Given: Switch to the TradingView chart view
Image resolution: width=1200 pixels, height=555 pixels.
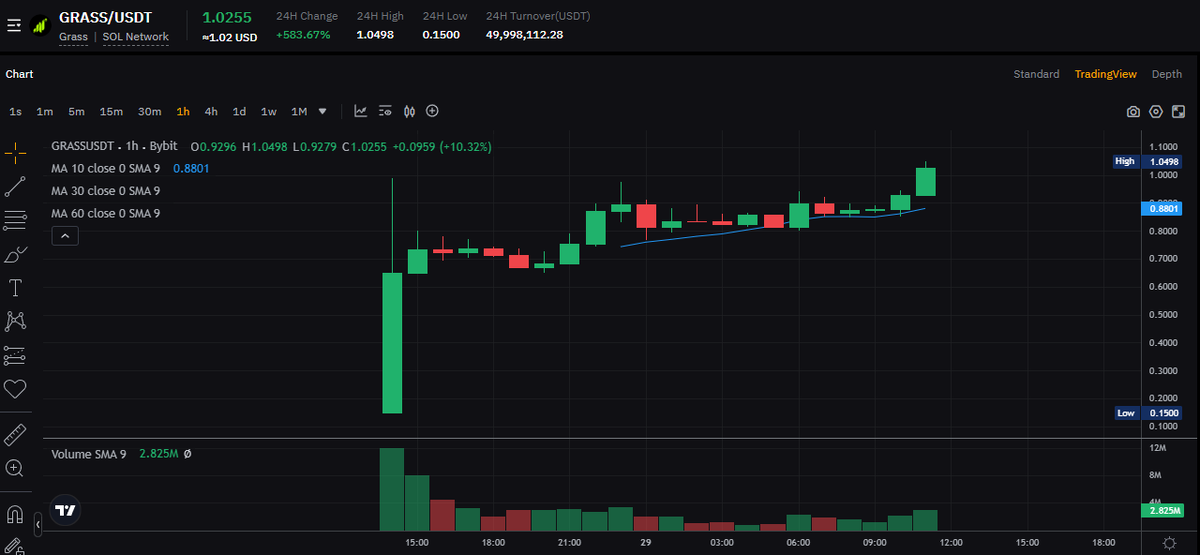Looking at the screenshot, I should click(x=1105, y=74).
